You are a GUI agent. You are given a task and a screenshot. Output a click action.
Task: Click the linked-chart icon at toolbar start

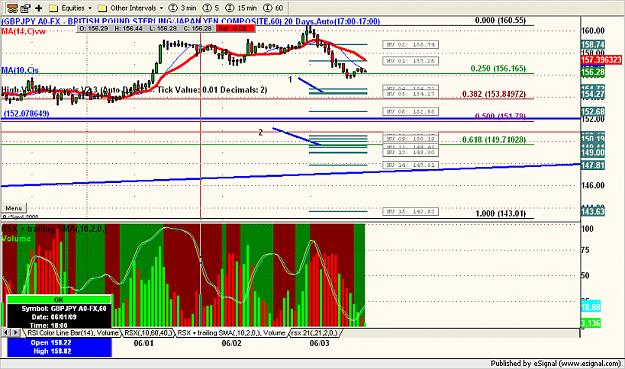tap(13, 8)
